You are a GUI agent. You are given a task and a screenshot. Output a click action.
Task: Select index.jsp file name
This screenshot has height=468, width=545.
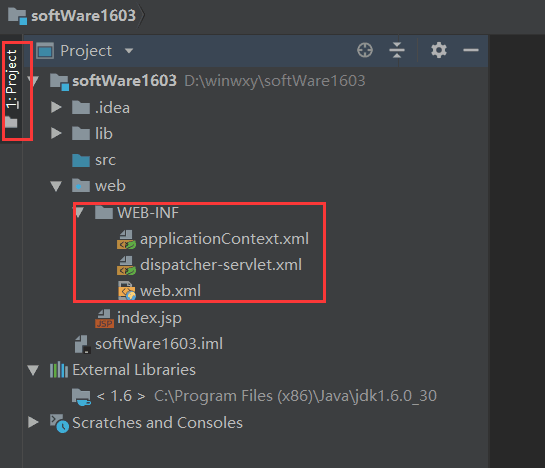click(x=149, y=318)
